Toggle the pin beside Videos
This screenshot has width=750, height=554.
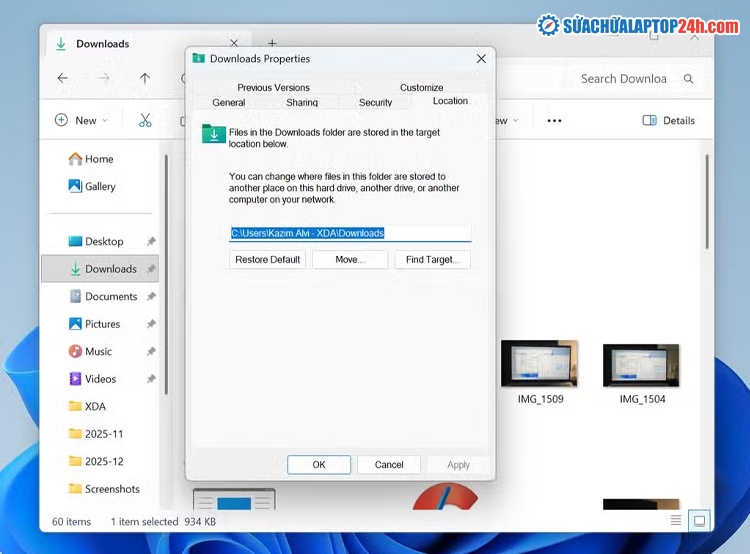[151, 379]
